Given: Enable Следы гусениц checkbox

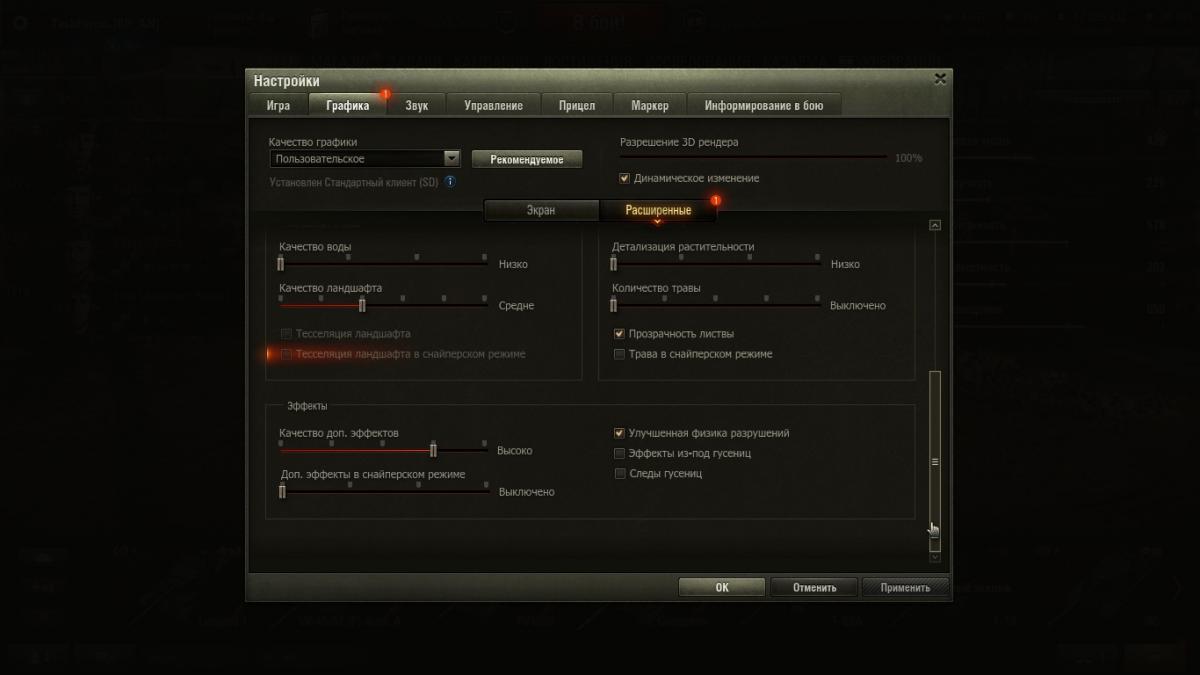Looking at the screenshot, I should 620,474.
